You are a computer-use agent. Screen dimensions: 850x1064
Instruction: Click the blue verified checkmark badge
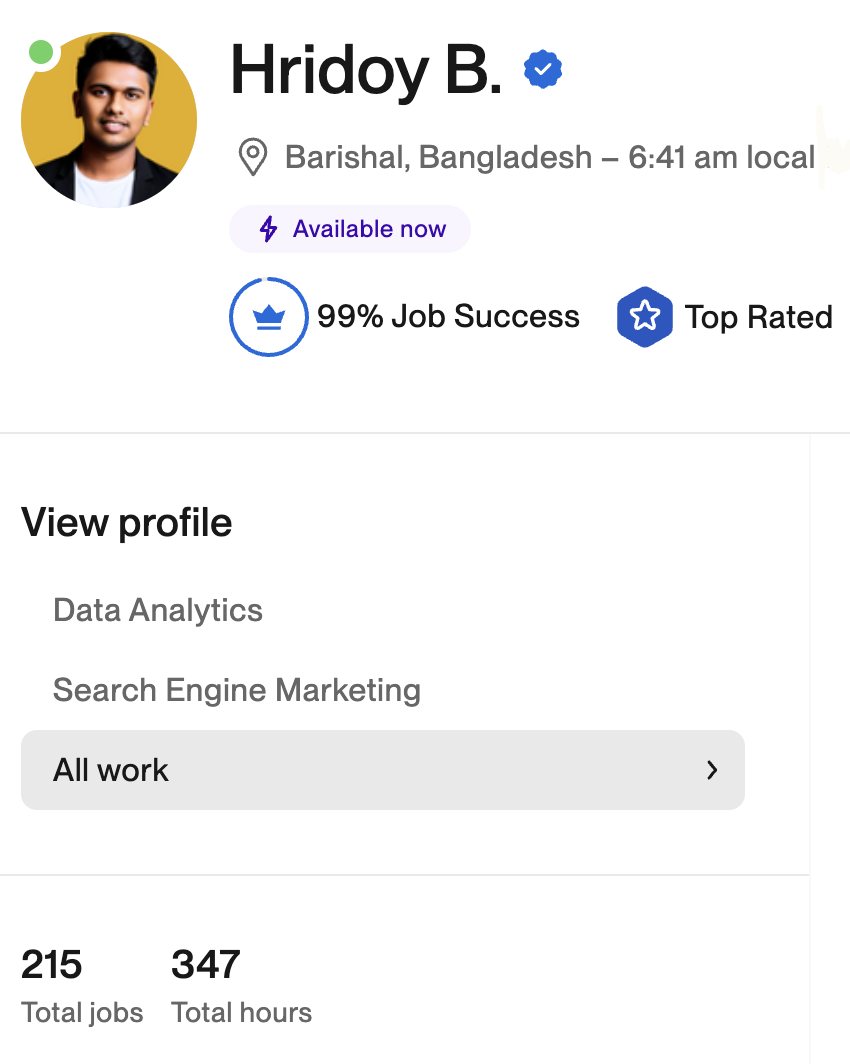(x=543, y=69)
